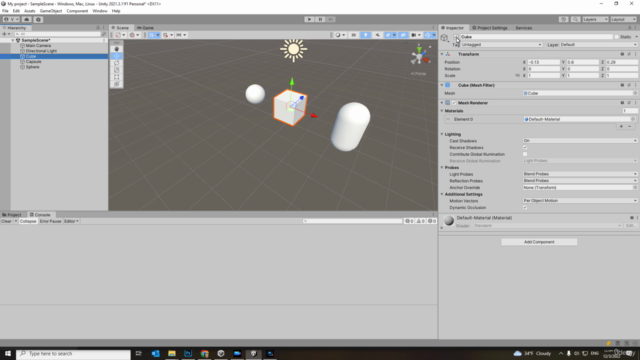Viewport: 640px width, 360px height.
Task: Open the Tag dropdown
Action: (501, 44)
